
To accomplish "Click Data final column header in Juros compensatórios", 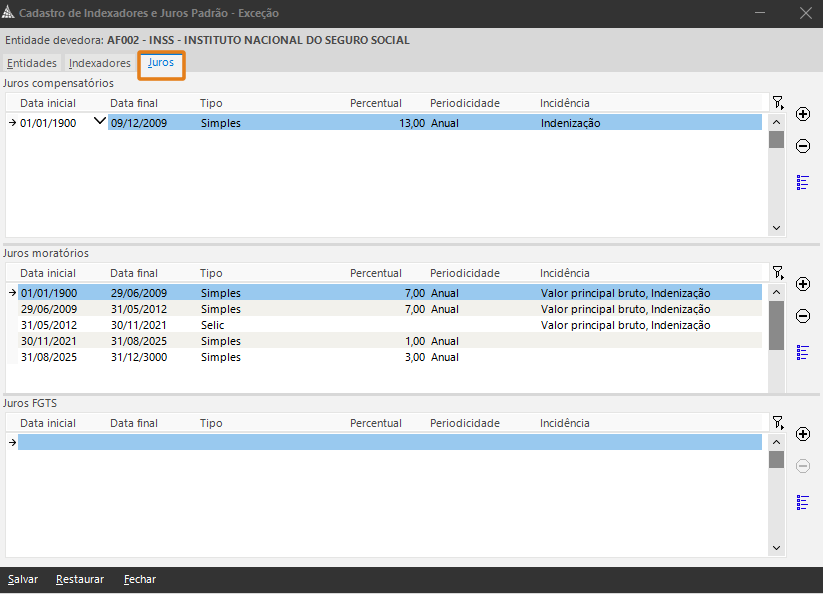I will 134,103.
